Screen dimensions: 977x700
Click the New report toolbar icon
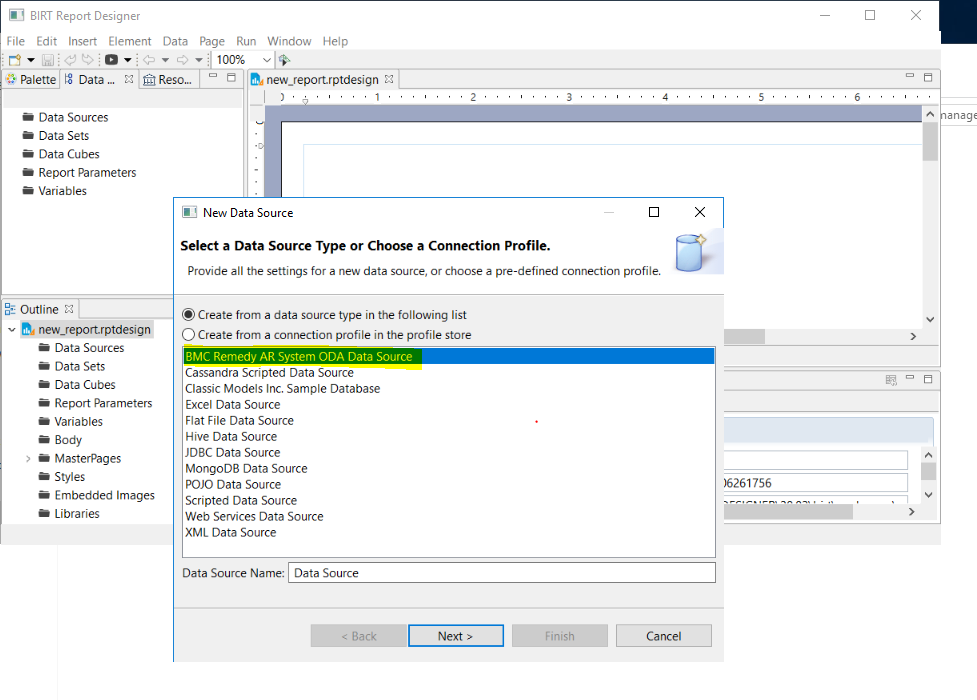pos(14,60)
